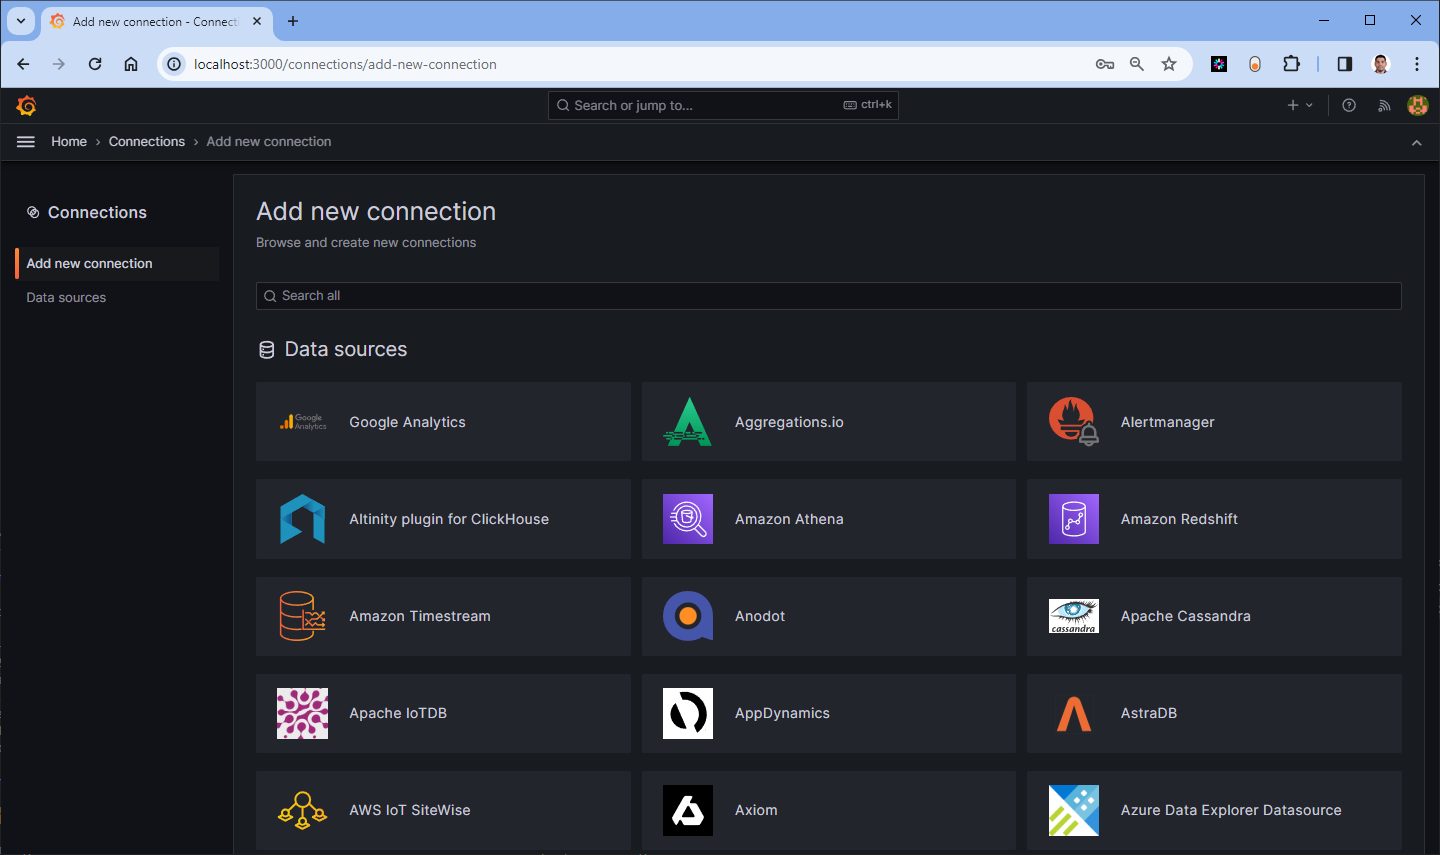Viewport: 1440px width, 855px height.
Task: Click the Apache Cassandra eye logo
Action: point(1074,616)
